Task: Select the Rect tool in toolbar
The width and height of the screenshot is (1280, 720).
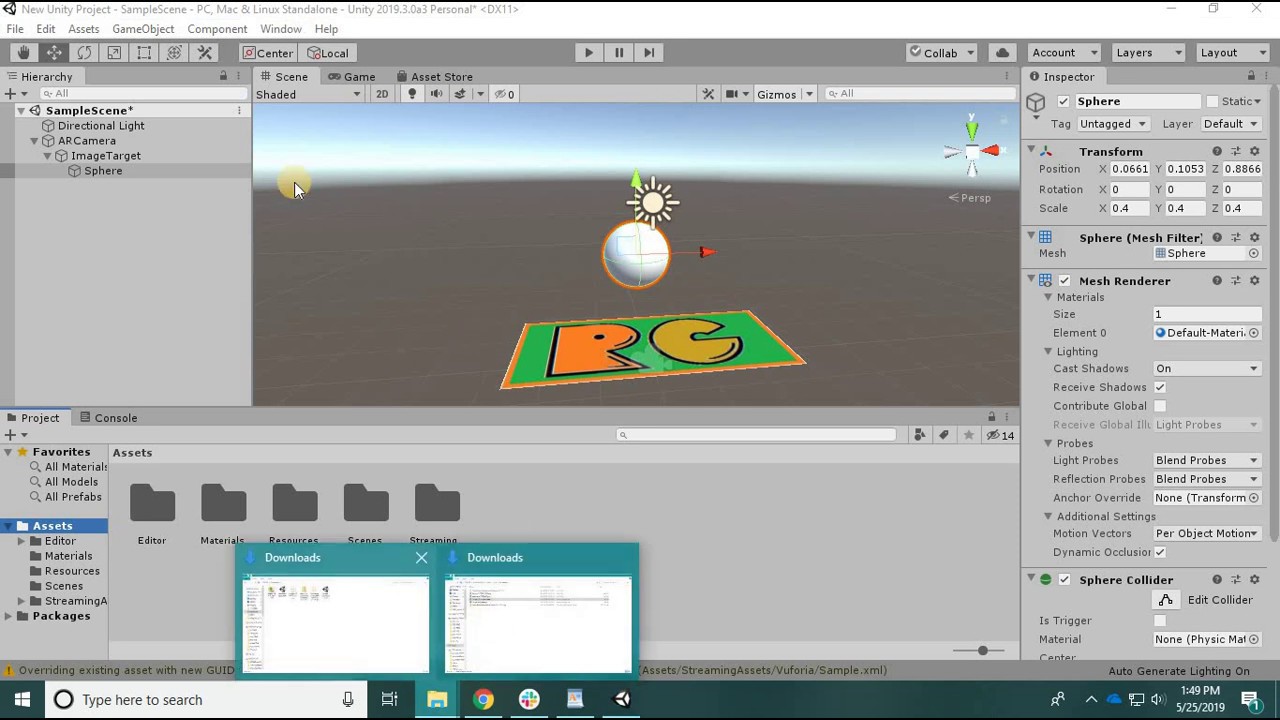Action: [144, 53]
